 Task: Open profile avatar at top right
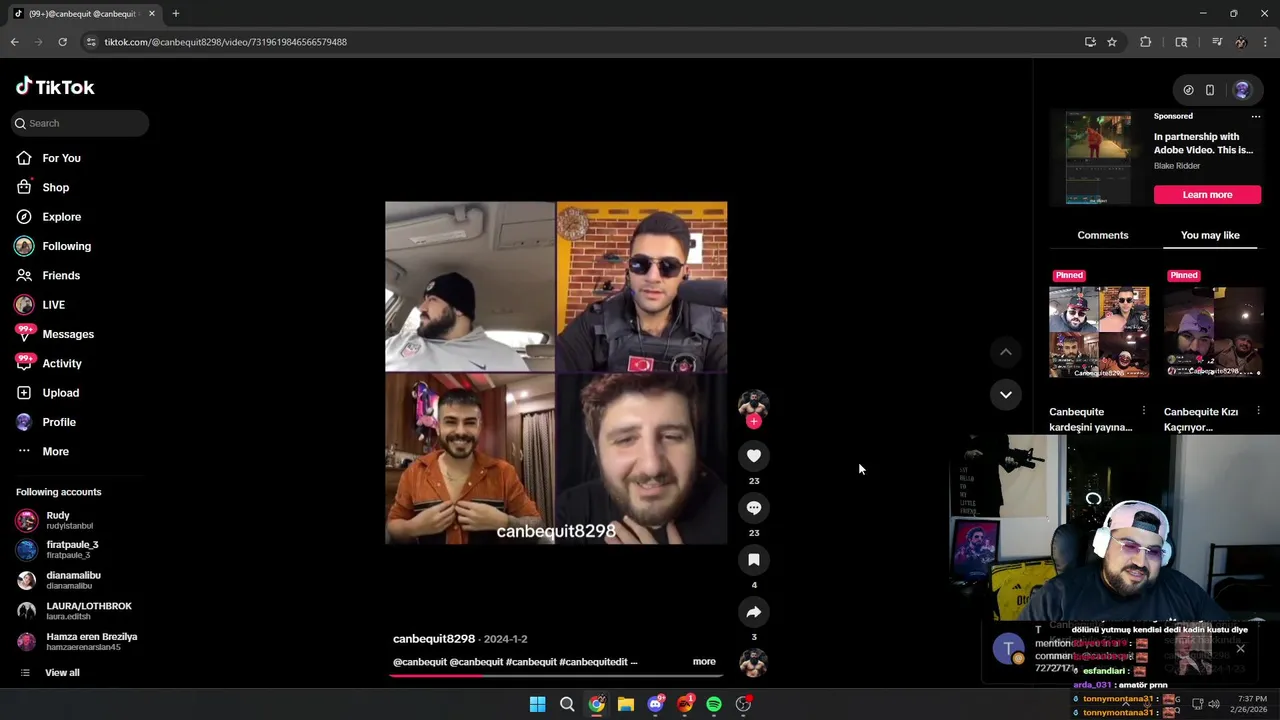coord(1242,90)
